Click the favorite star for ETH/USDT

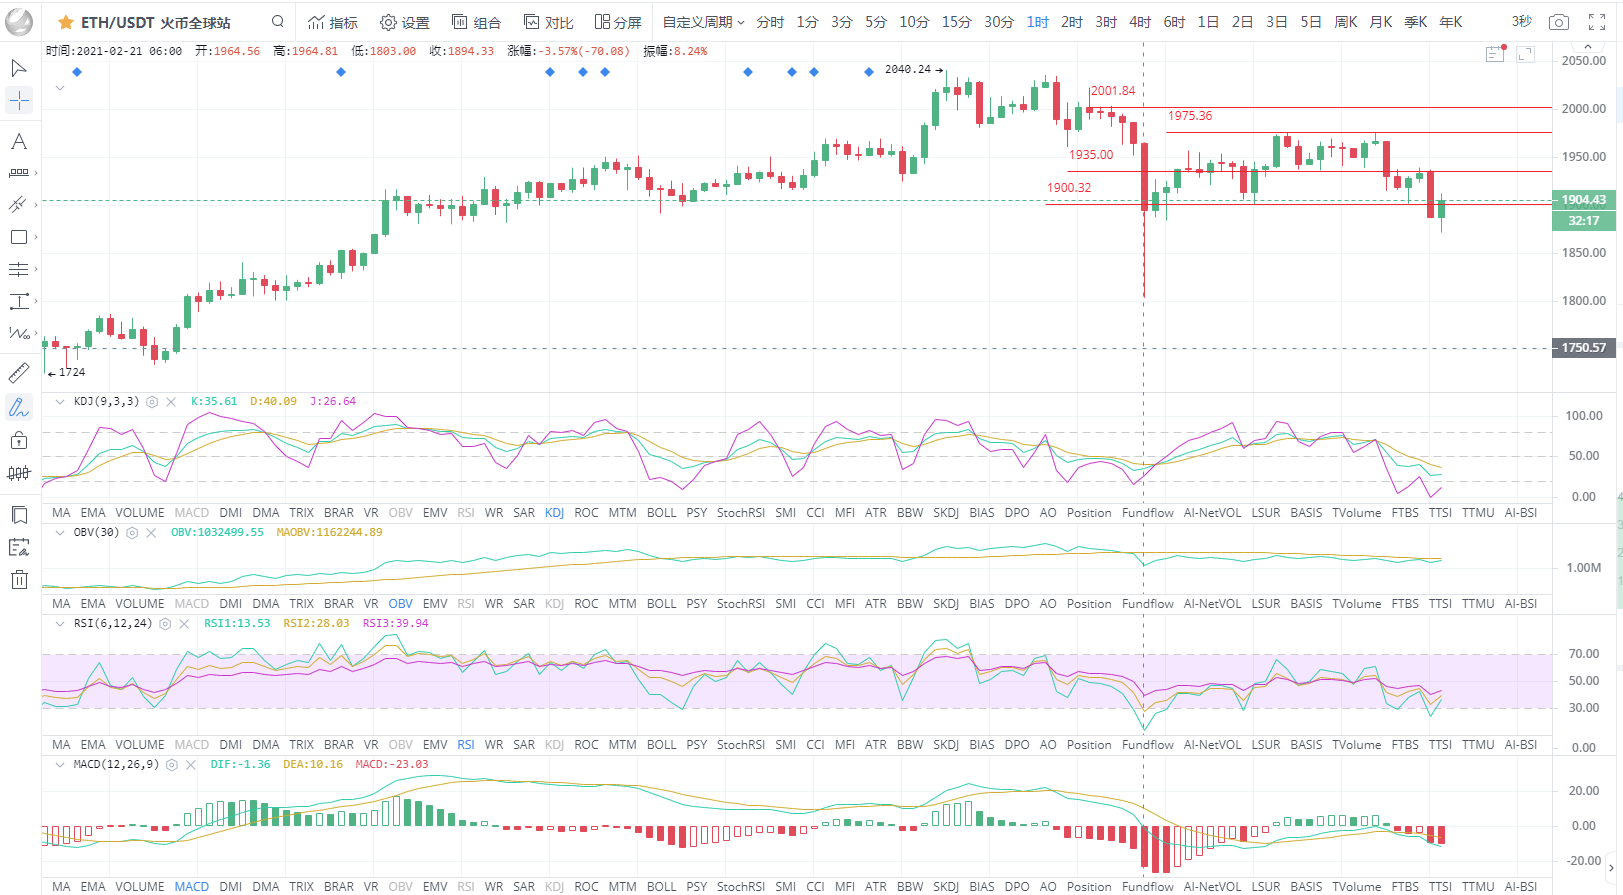(x=66, y=22)
